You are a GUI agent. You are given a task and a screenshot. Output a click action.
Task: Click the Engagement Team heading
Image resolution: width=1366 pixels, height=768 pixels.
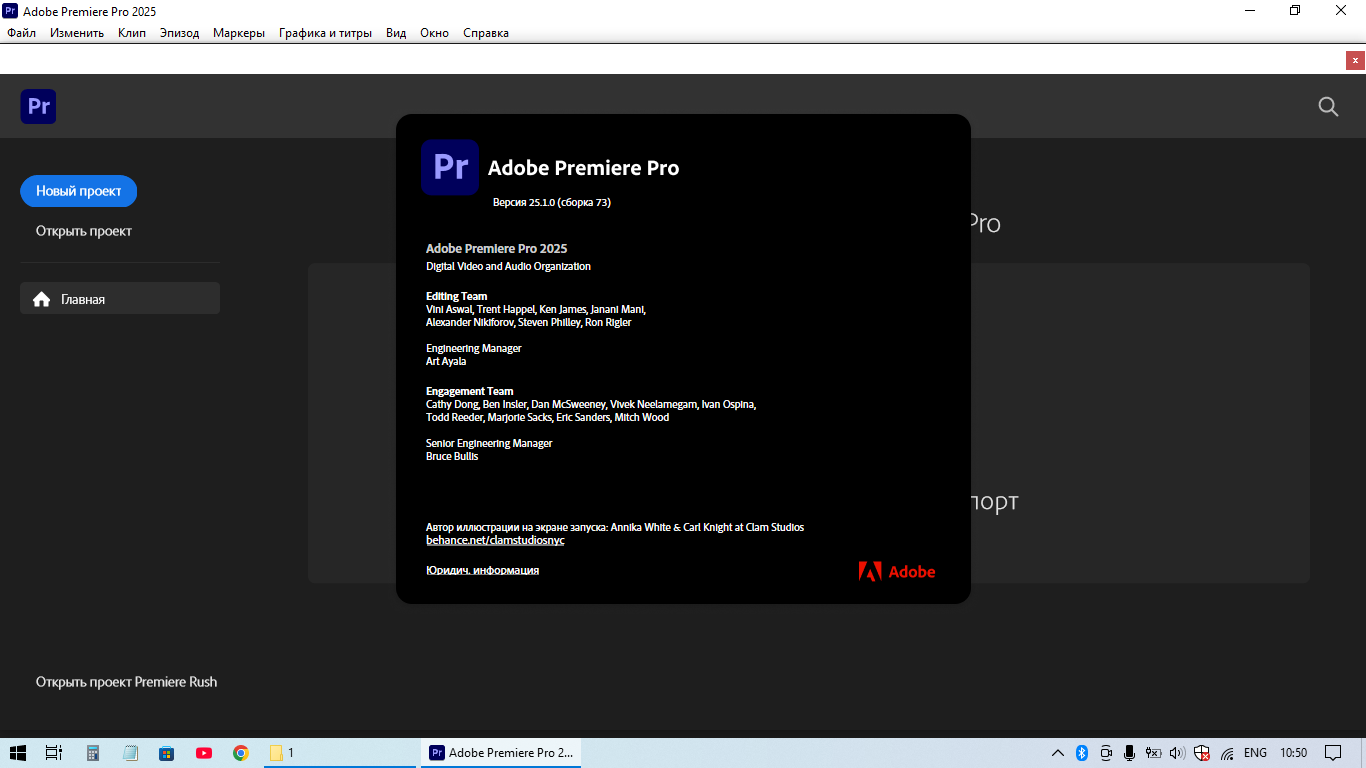pyautogui.click(x=470, y=391)
